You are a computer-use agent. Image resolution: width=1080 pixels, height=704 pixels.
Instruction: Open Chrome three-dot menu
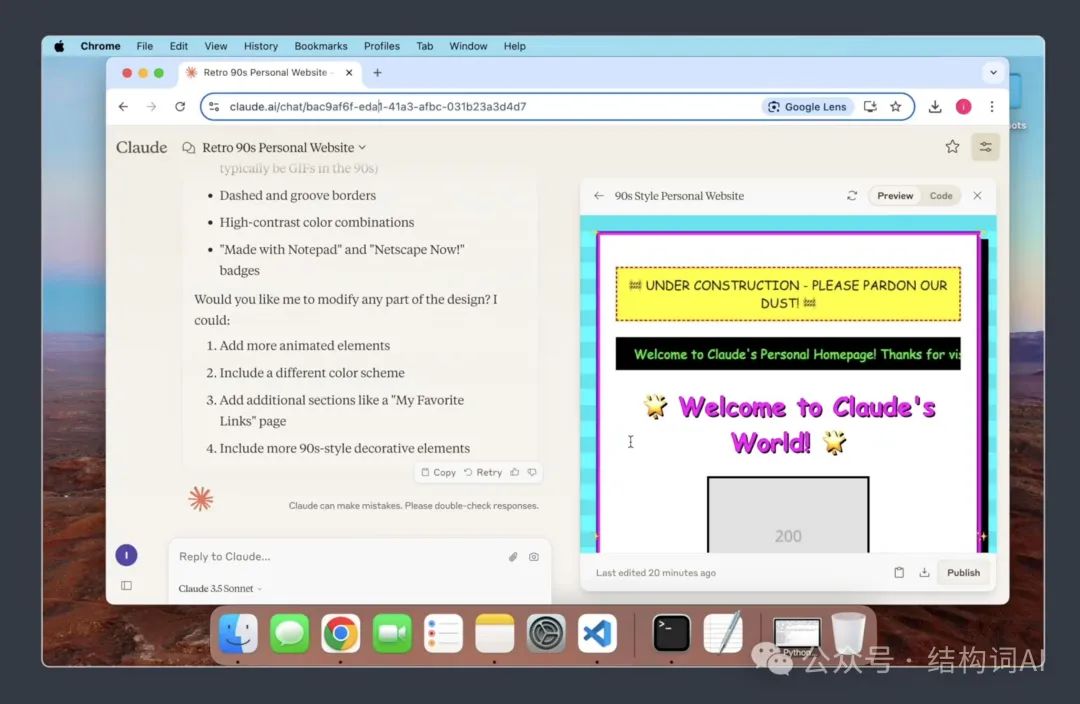[992, 107]
